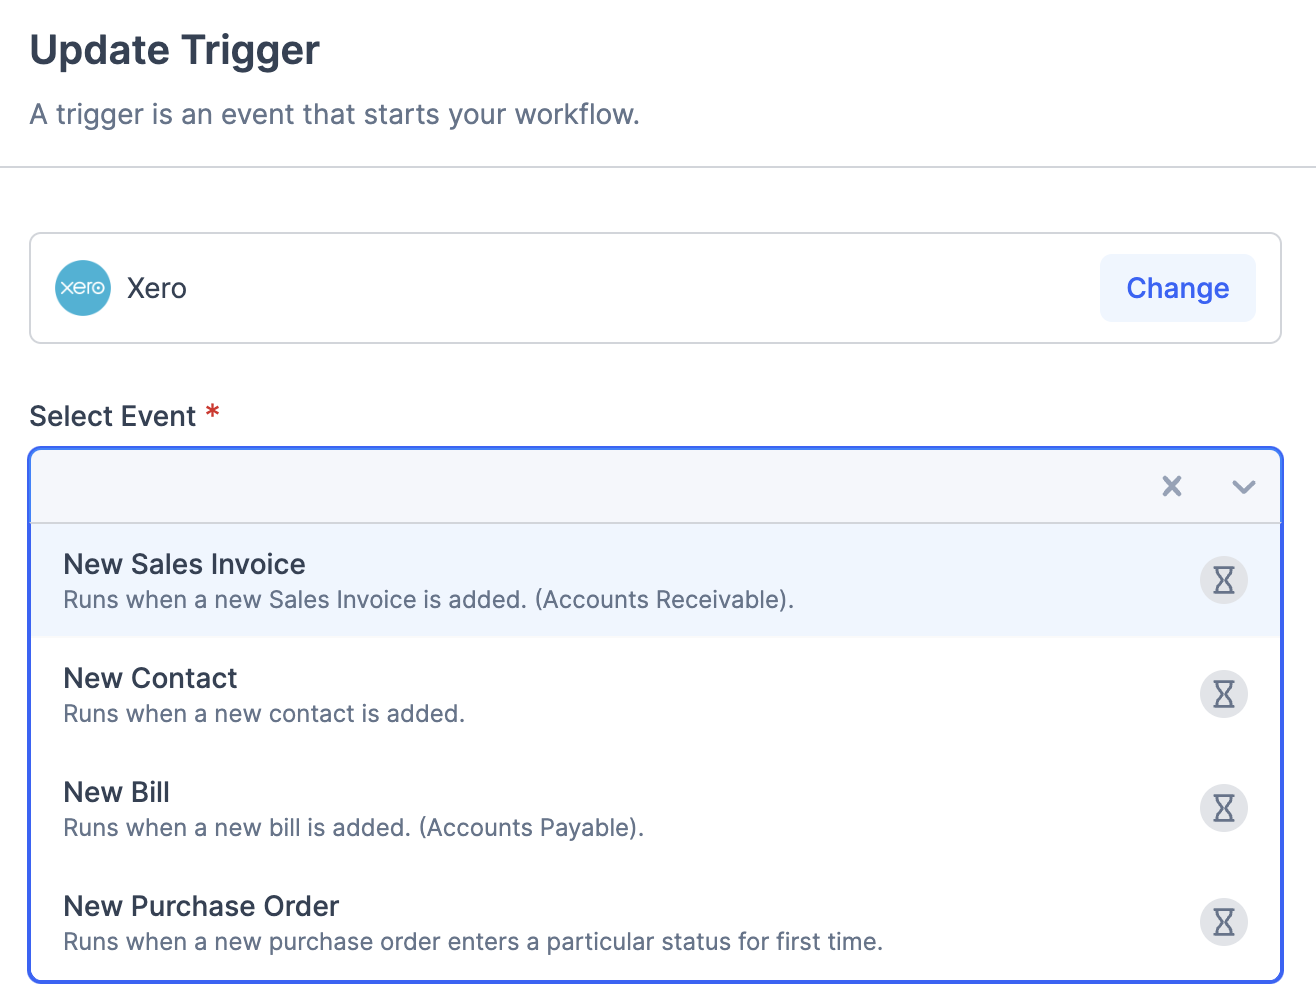The height and width of the screenshot is (1008, 1316).
Task: Select the New Sales Invoice trigger
Action: pos(184,564)
